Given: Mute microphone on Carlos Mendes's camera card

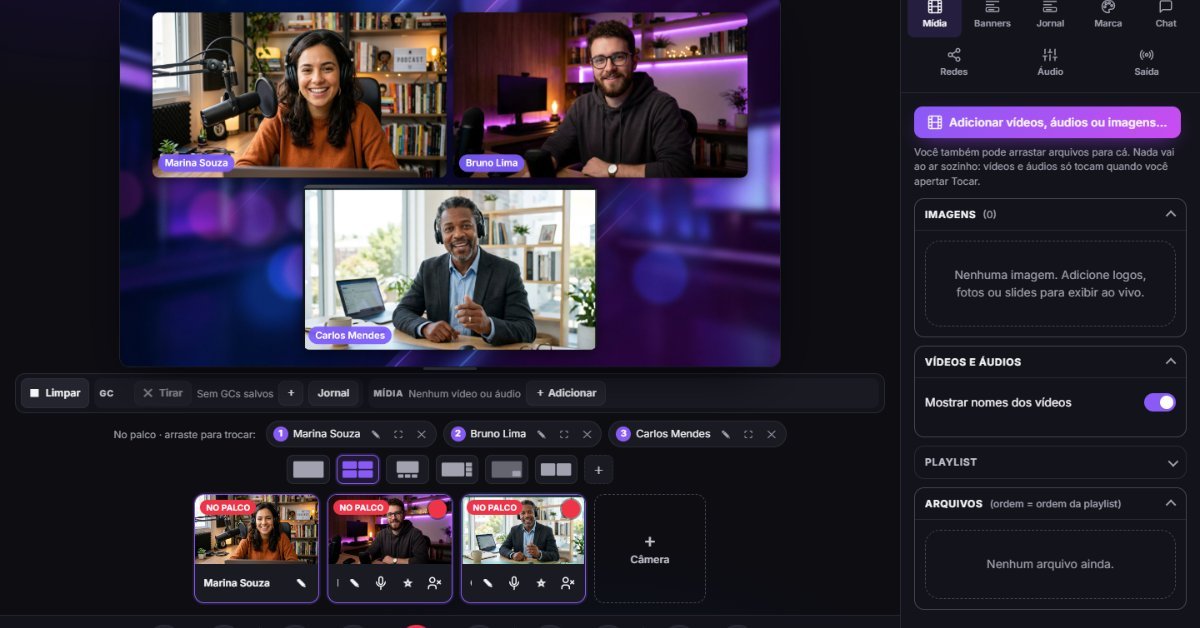Looking at the screenshot, I should [x=514, y=583].
